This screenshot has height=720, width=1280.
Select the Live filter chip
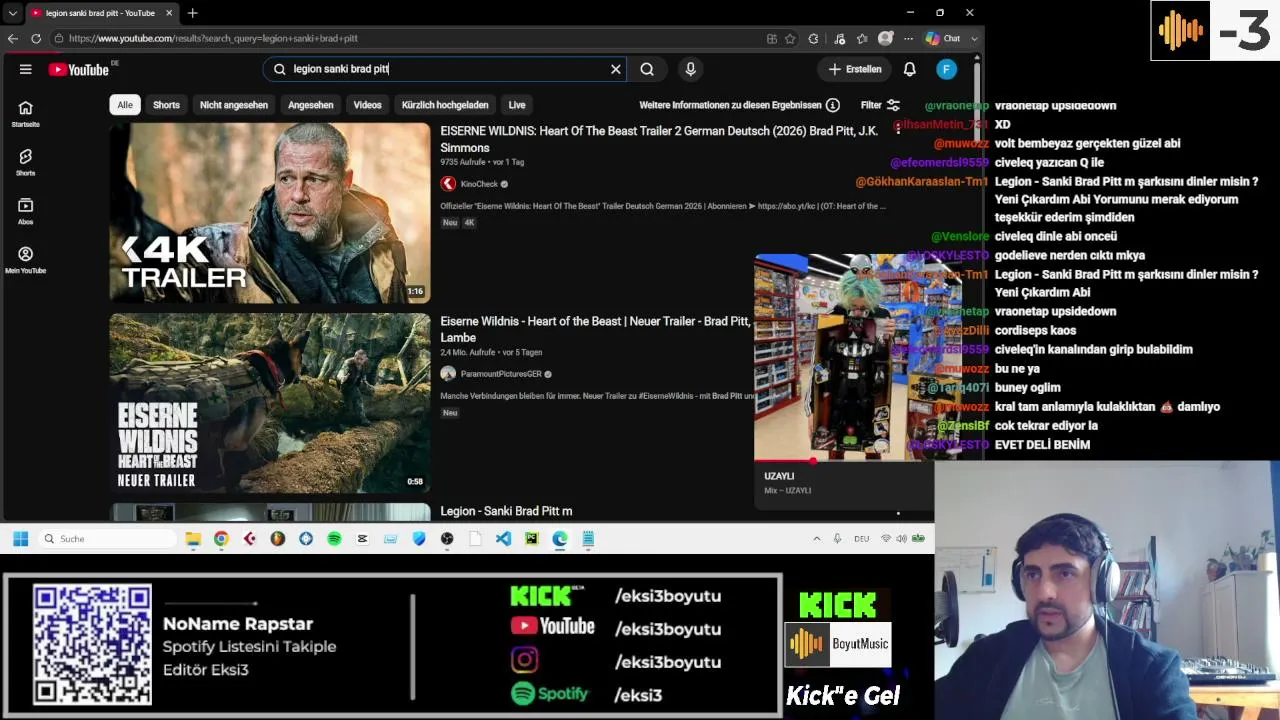pyautogui.click(x=517, y=105)
